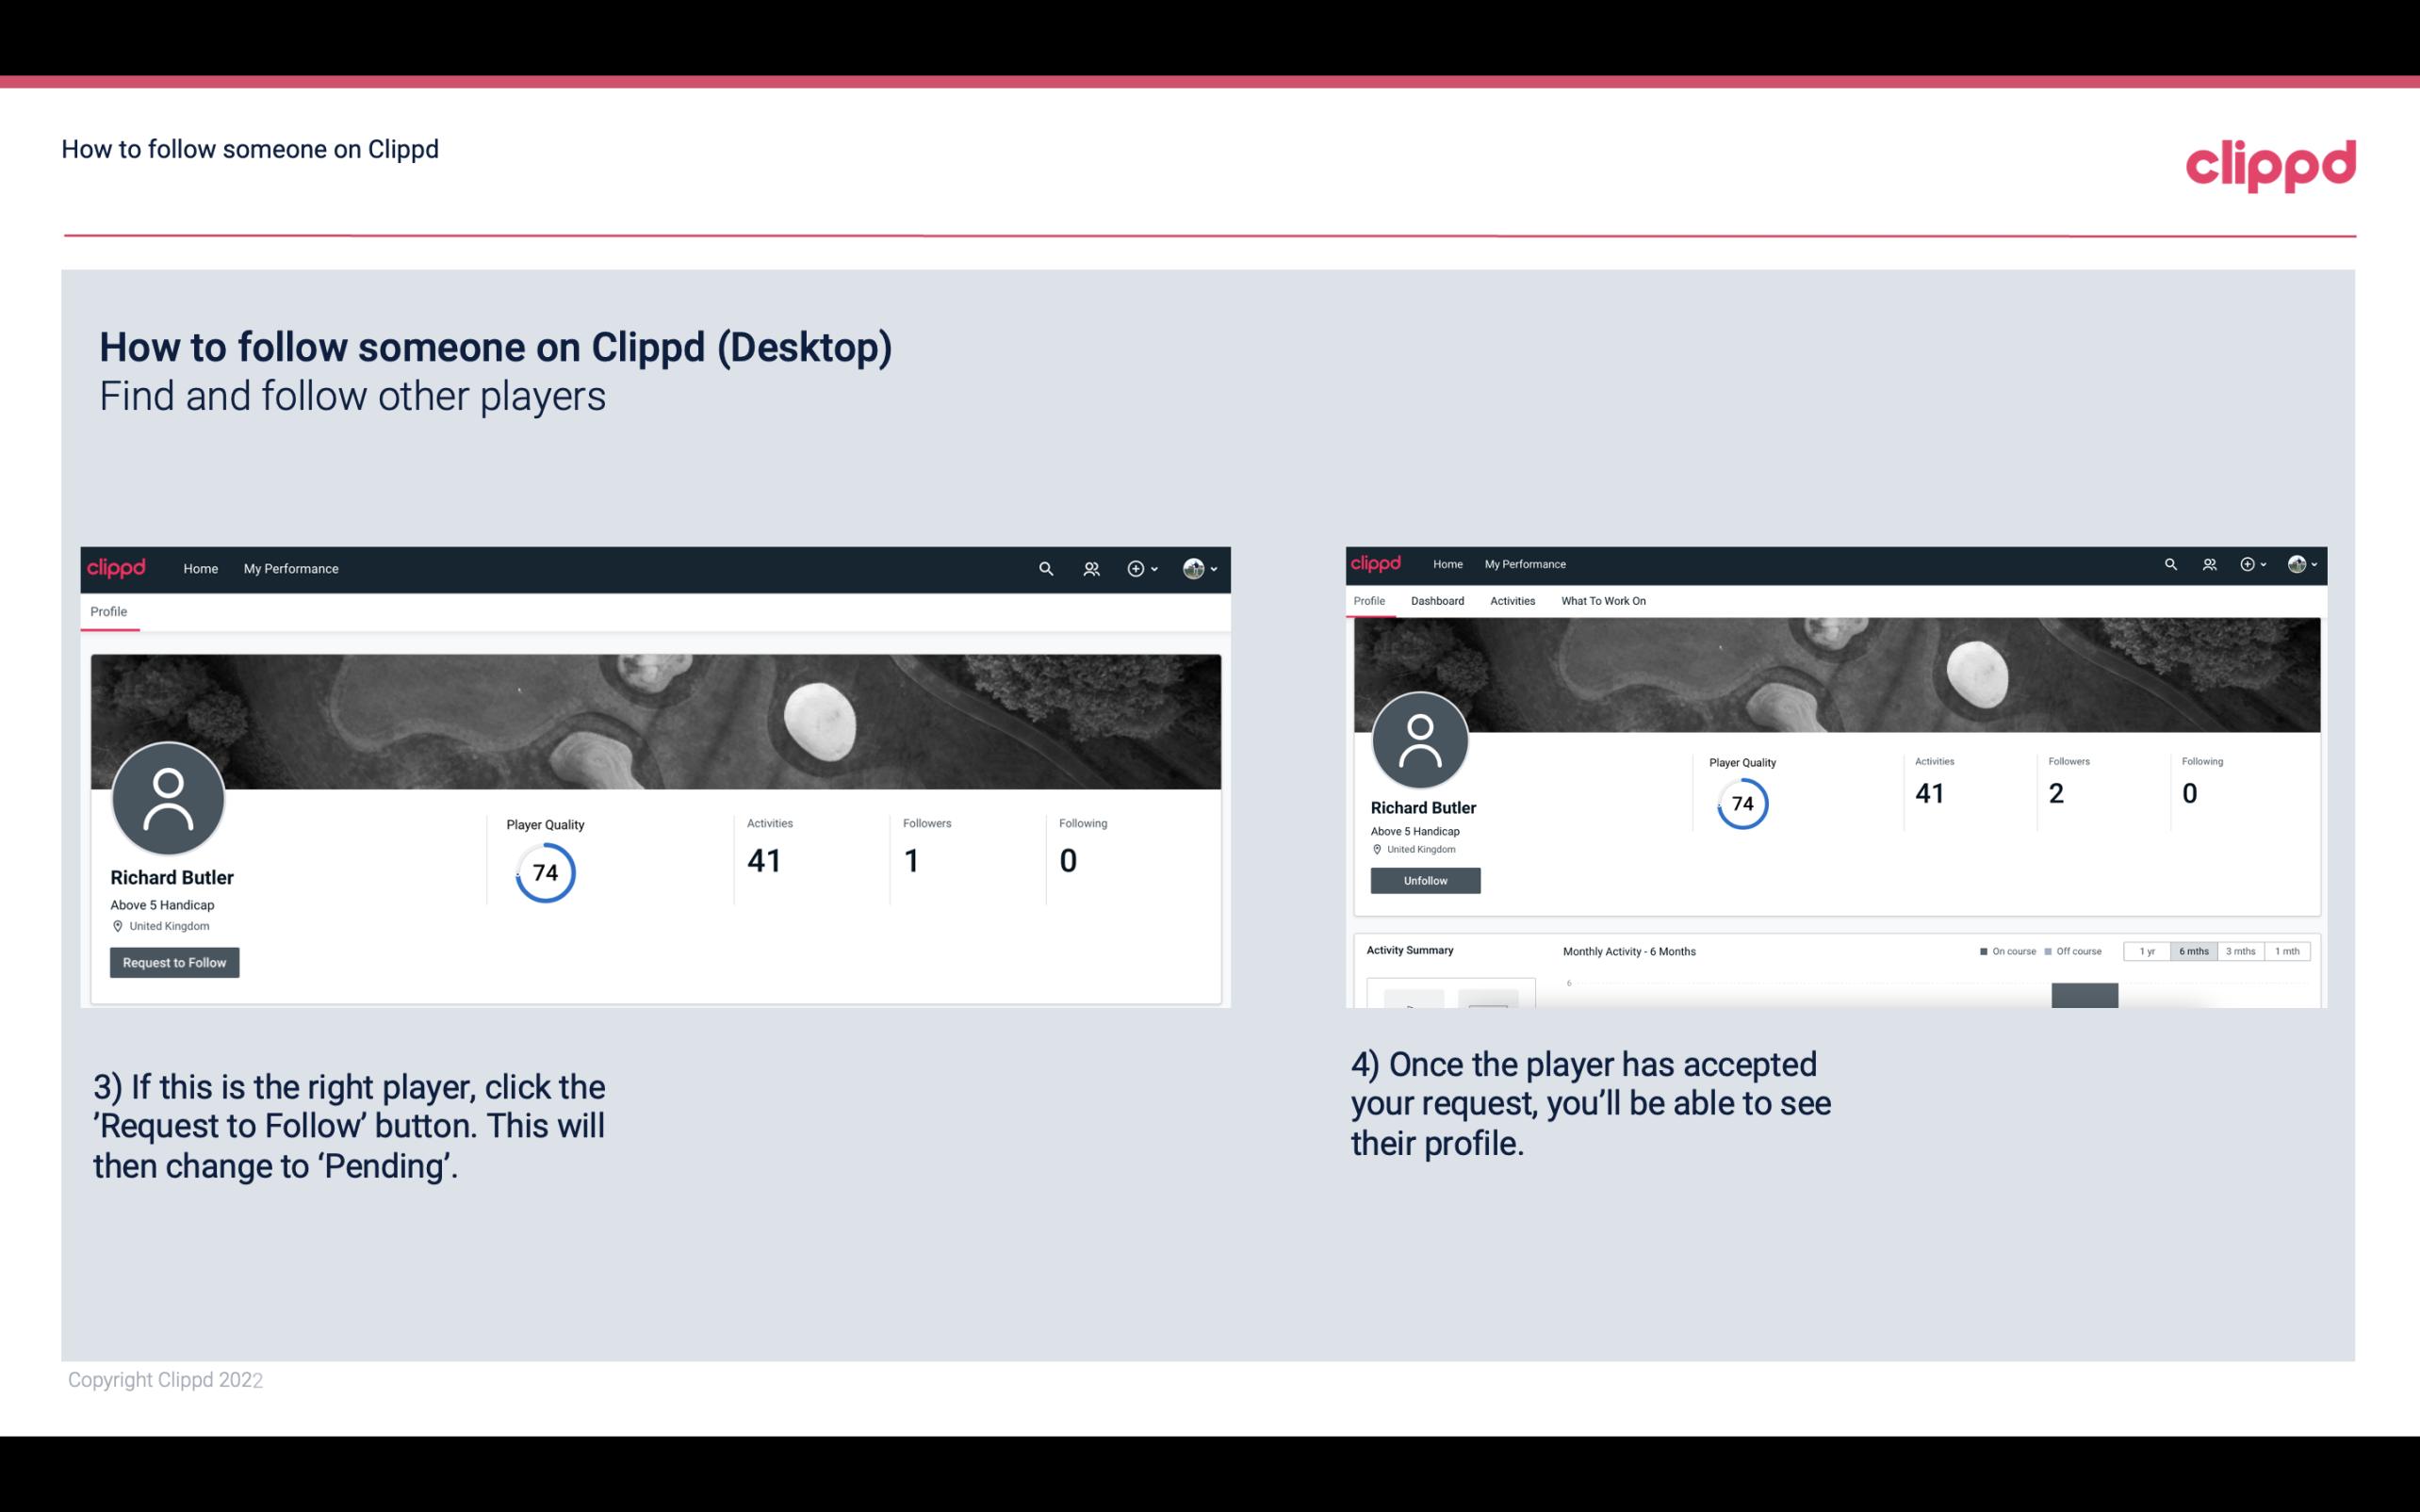Click the location pin icon on profile

117,925
